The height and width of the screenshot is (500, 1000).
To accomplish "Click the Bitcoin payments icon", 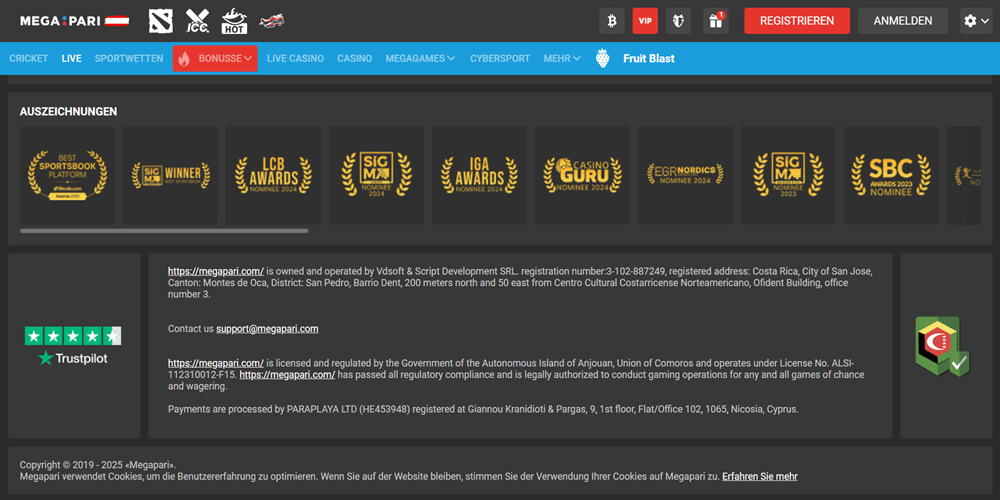I will [x=612, y=21].
